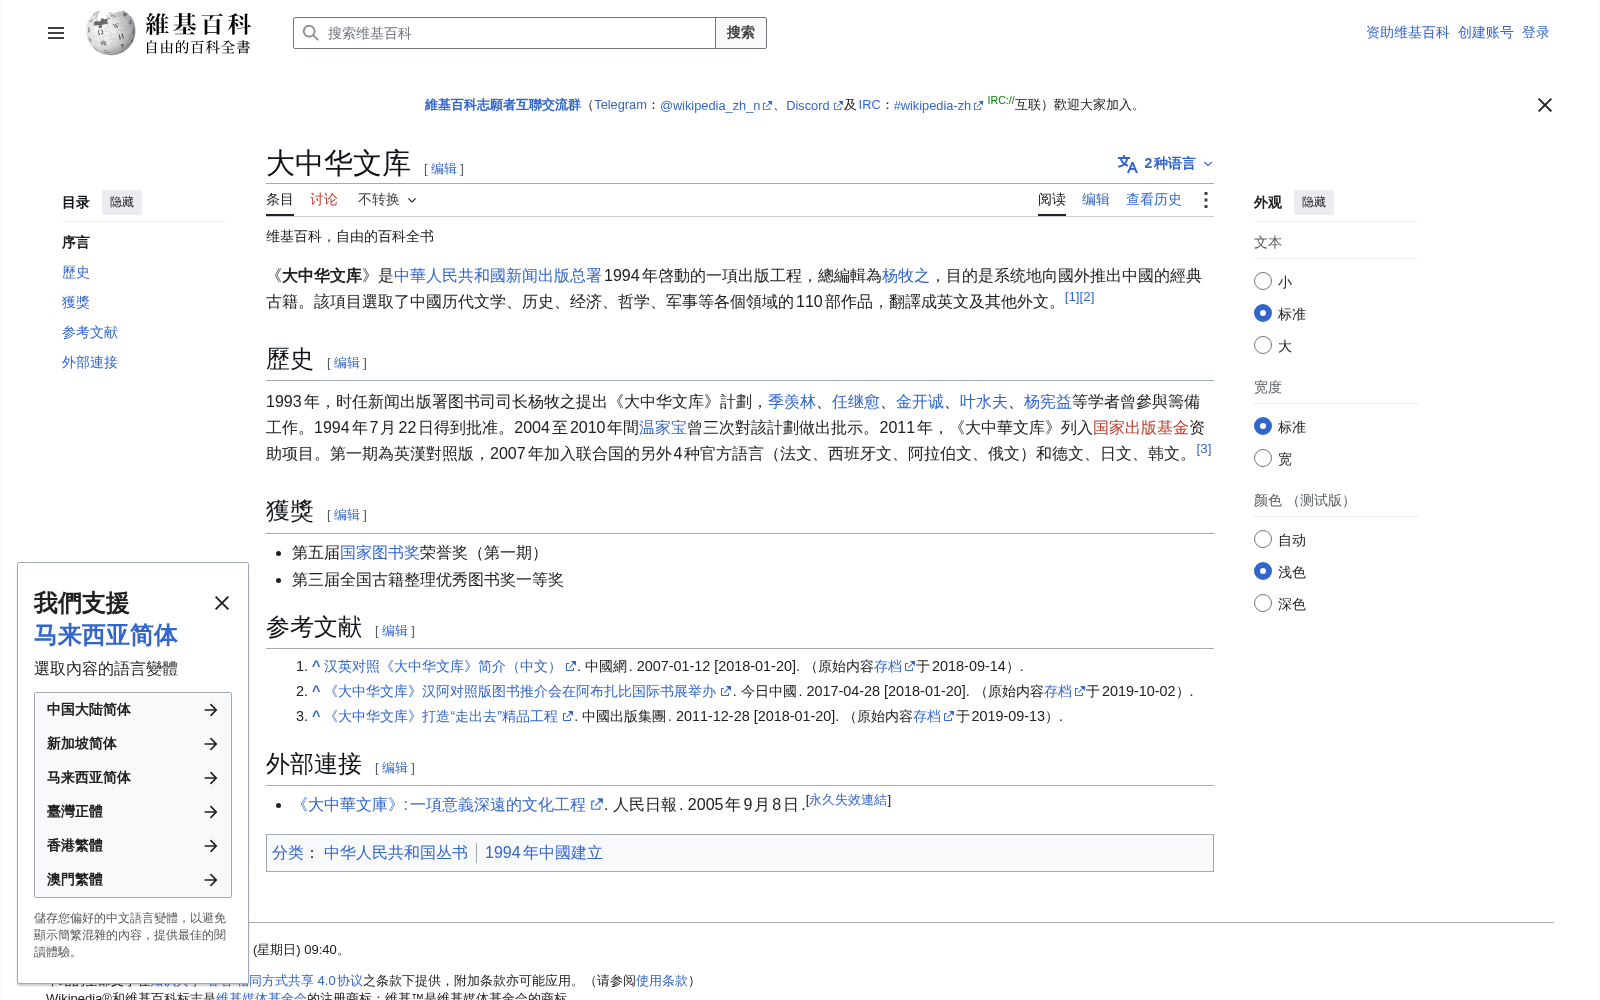Edit the 獲獎 section
The width and height of the screenshot is (1600, 1000).
coord(347,515)
